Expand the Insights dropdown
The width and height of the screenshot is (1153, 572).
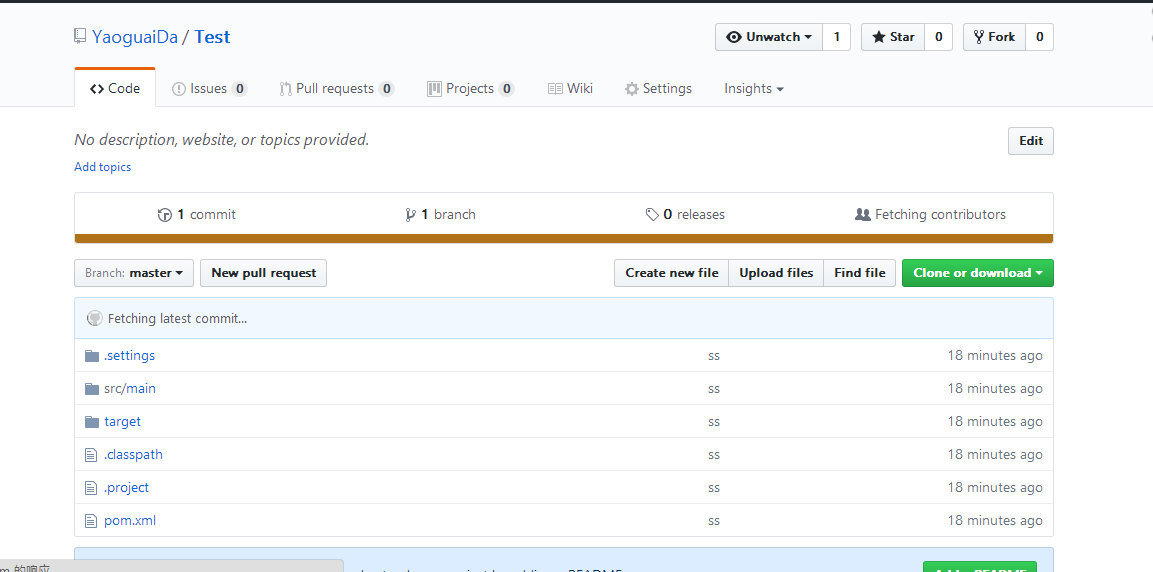(x=753, y=89)
